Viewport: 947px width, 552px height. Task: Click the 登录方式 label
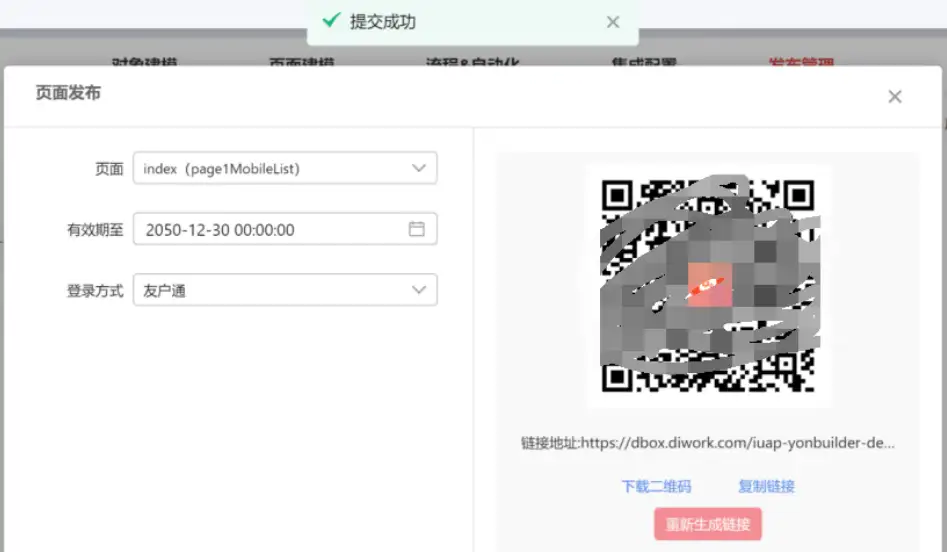tap(95, 291)
